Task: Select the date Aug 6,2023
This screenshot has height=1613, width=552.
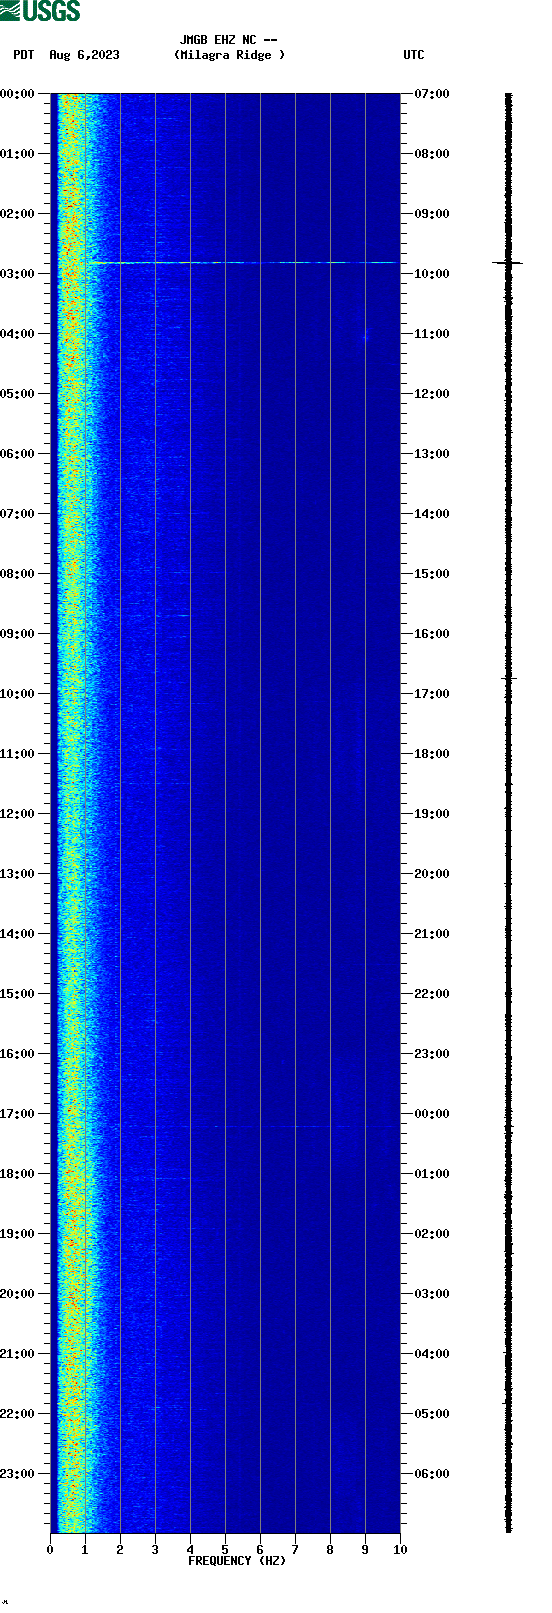Action: [x=84, y=55]
